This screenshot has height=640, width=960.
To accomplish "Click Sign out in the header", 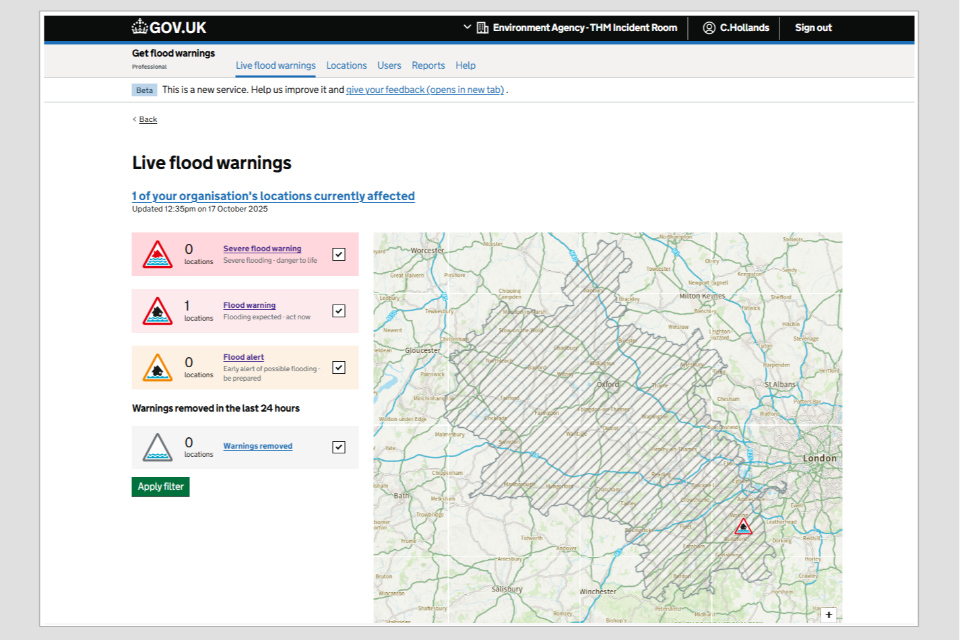I will click(813, 28).
